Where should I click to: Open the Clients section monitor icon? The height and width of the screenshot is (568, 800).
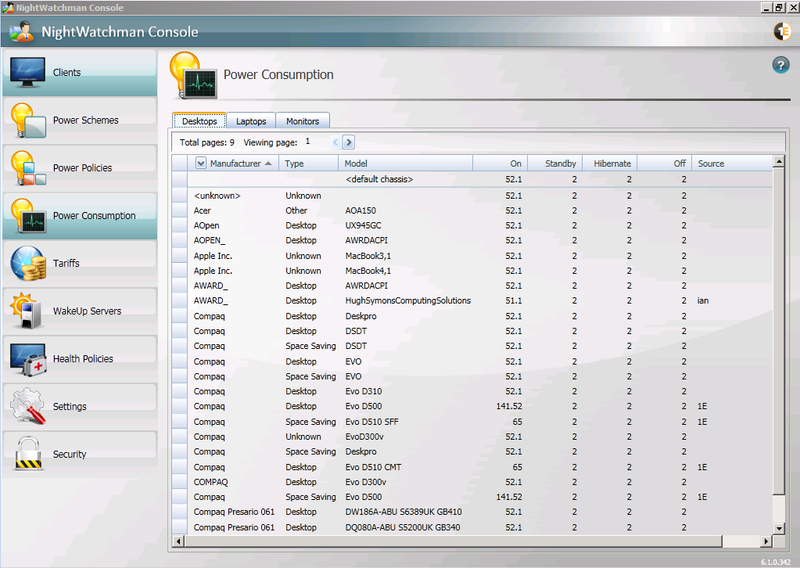(28, 73)
